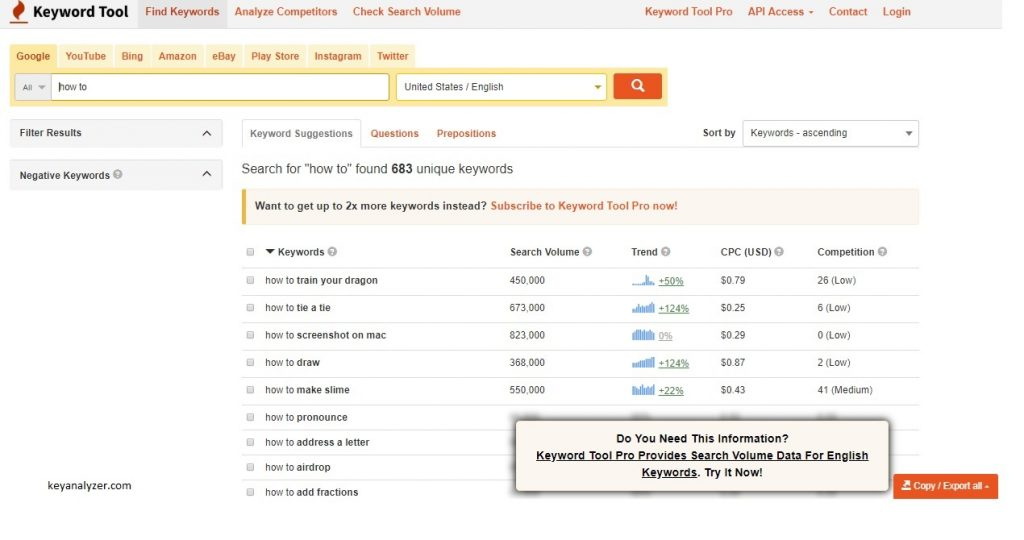
Task: Switch to the Questions tab
Action: 394,133
